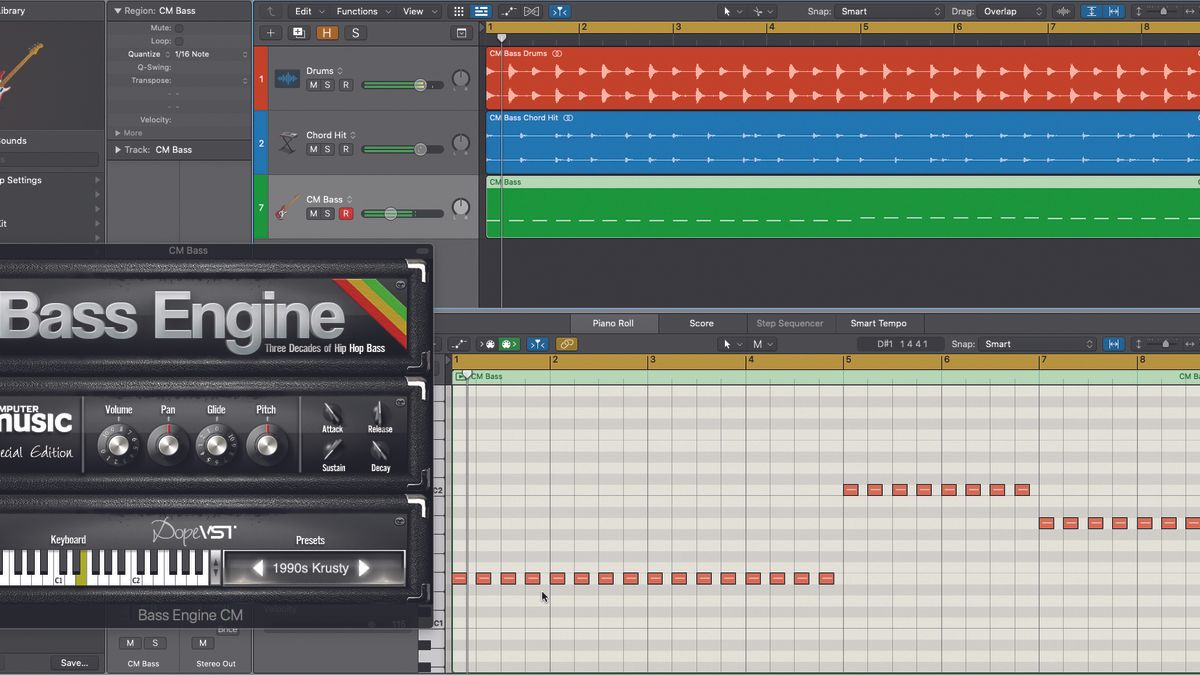Enable the chain/link icon in the Piano Roll toolbar
1200x675 pixels.
567,343
